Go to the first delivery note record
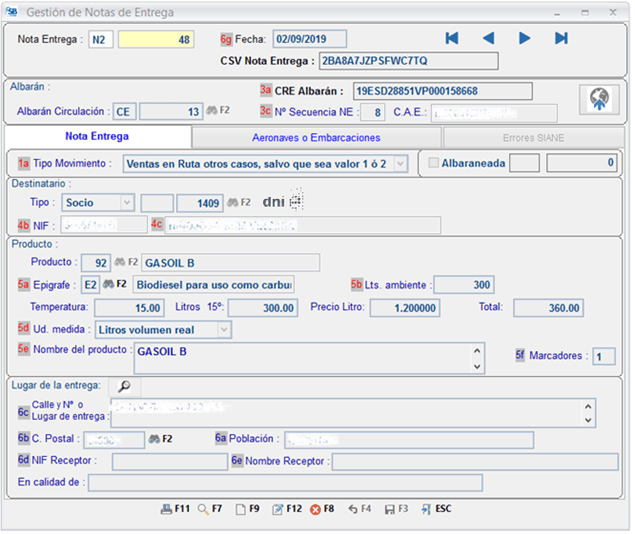The image size is (635, 534). pos(452,39)
